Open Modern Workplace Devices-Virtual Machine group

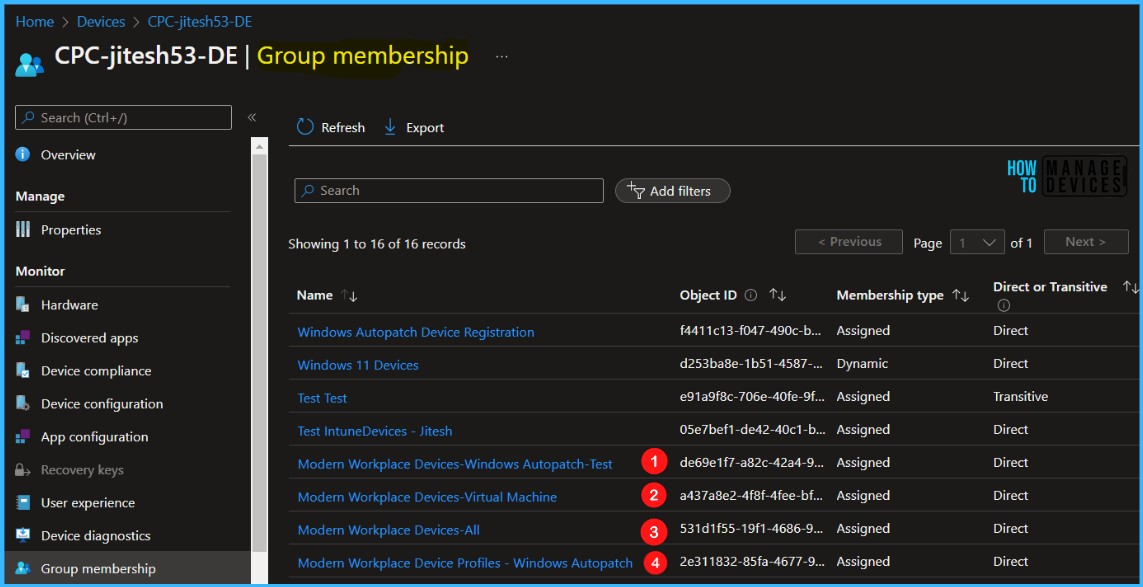pos(427,497)
